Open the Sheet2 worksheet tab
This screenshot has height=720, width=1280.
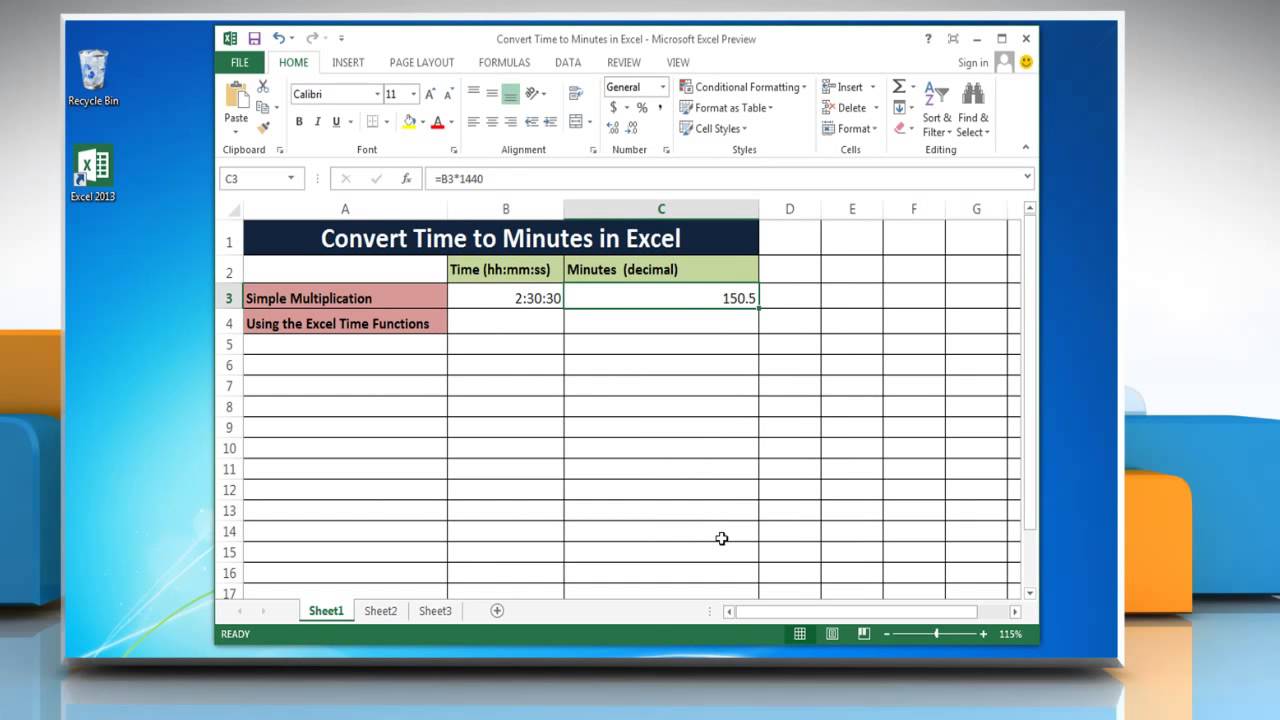[x=380, y=611]
